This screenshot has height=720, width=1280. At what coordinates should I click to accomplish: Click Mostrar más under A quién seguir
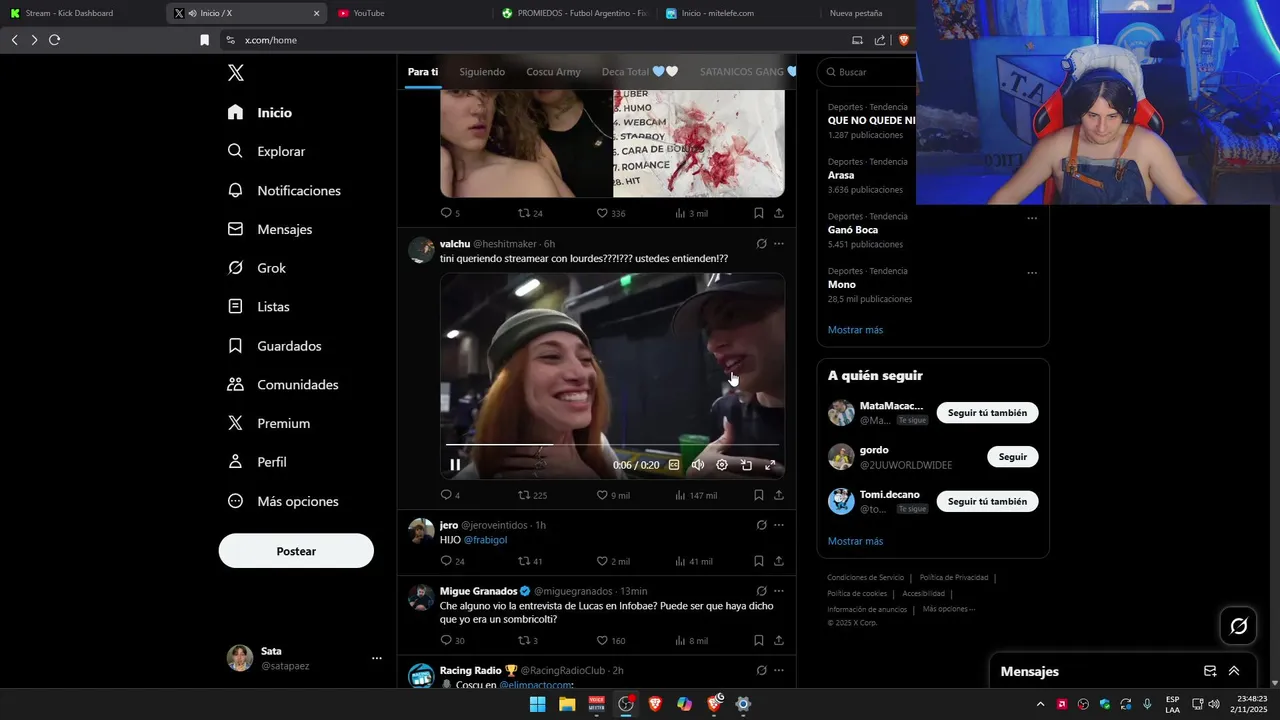pyautogui.click(x=855, y=541)
